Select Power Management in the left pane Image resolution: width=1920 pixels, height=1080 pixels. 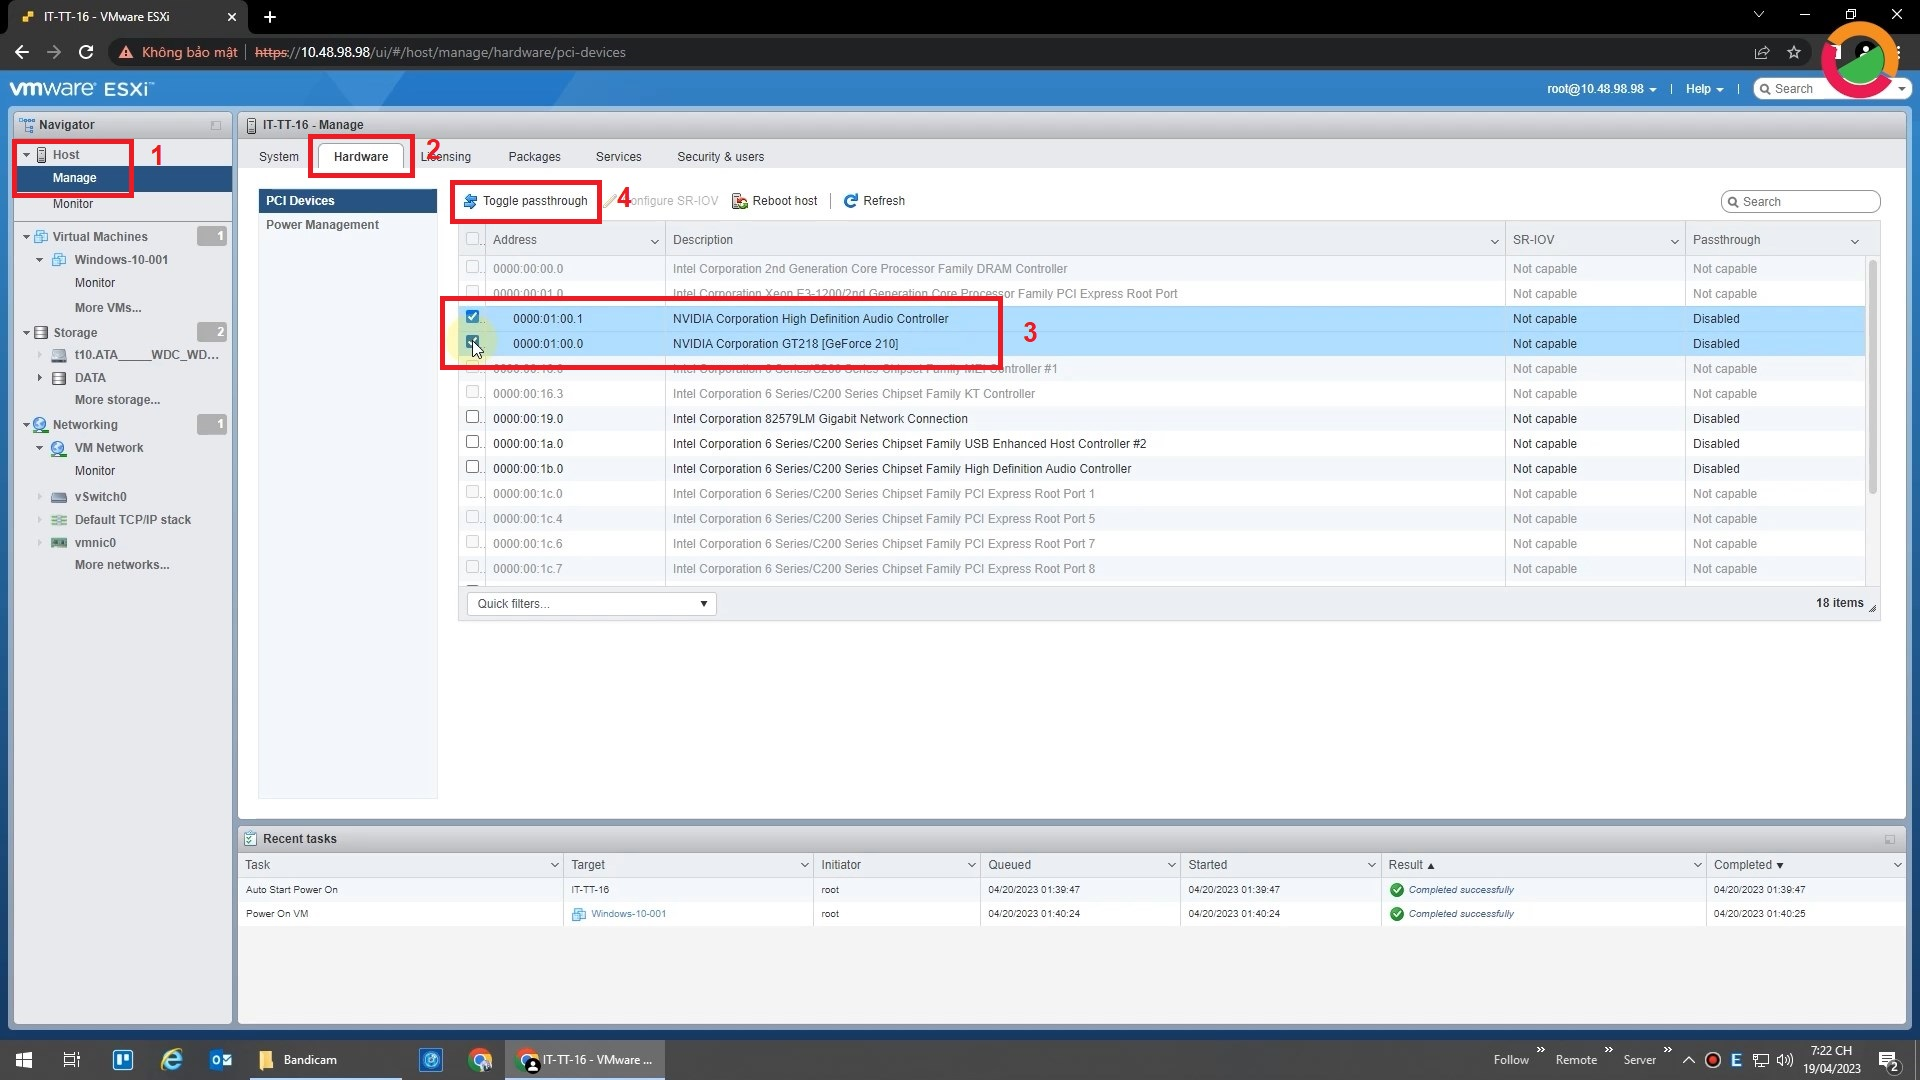322,224
